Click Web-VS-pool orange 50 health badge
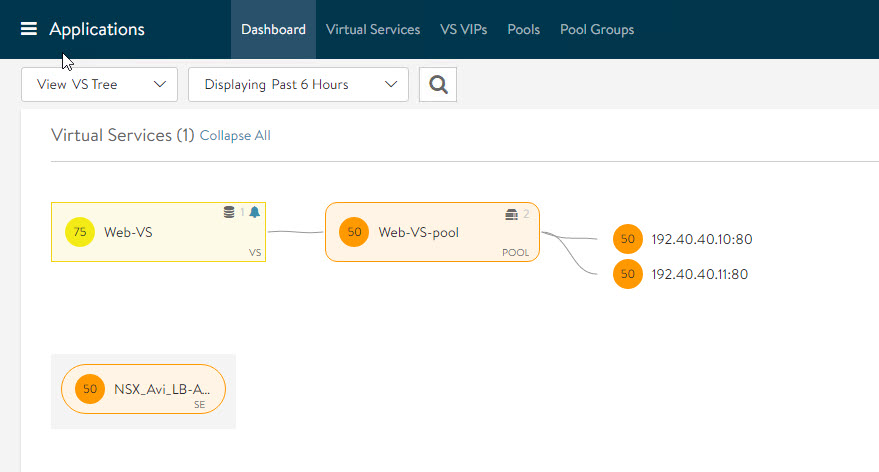Image resolution: width=879 pixels, height=472 pixels. coord(354,233)
